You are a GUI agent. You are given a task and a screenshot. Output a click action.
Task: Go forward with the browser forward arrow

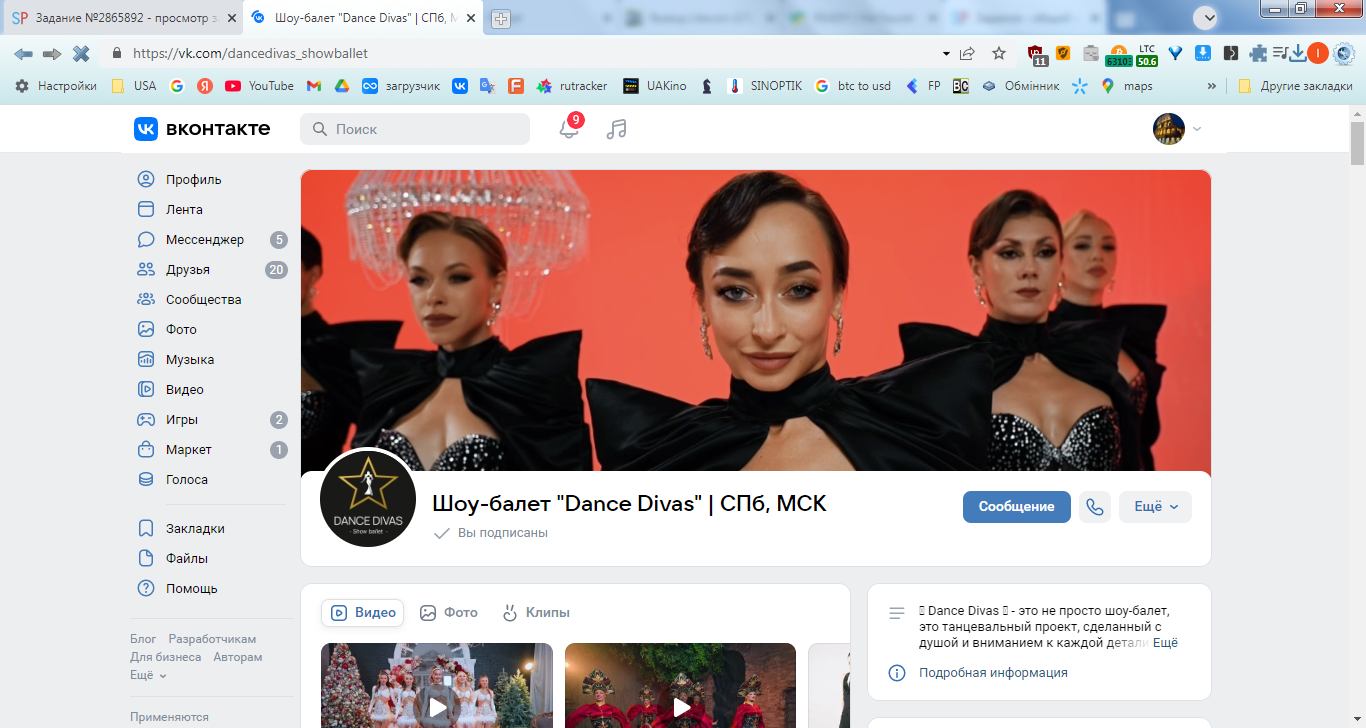(x=52, y=54)
